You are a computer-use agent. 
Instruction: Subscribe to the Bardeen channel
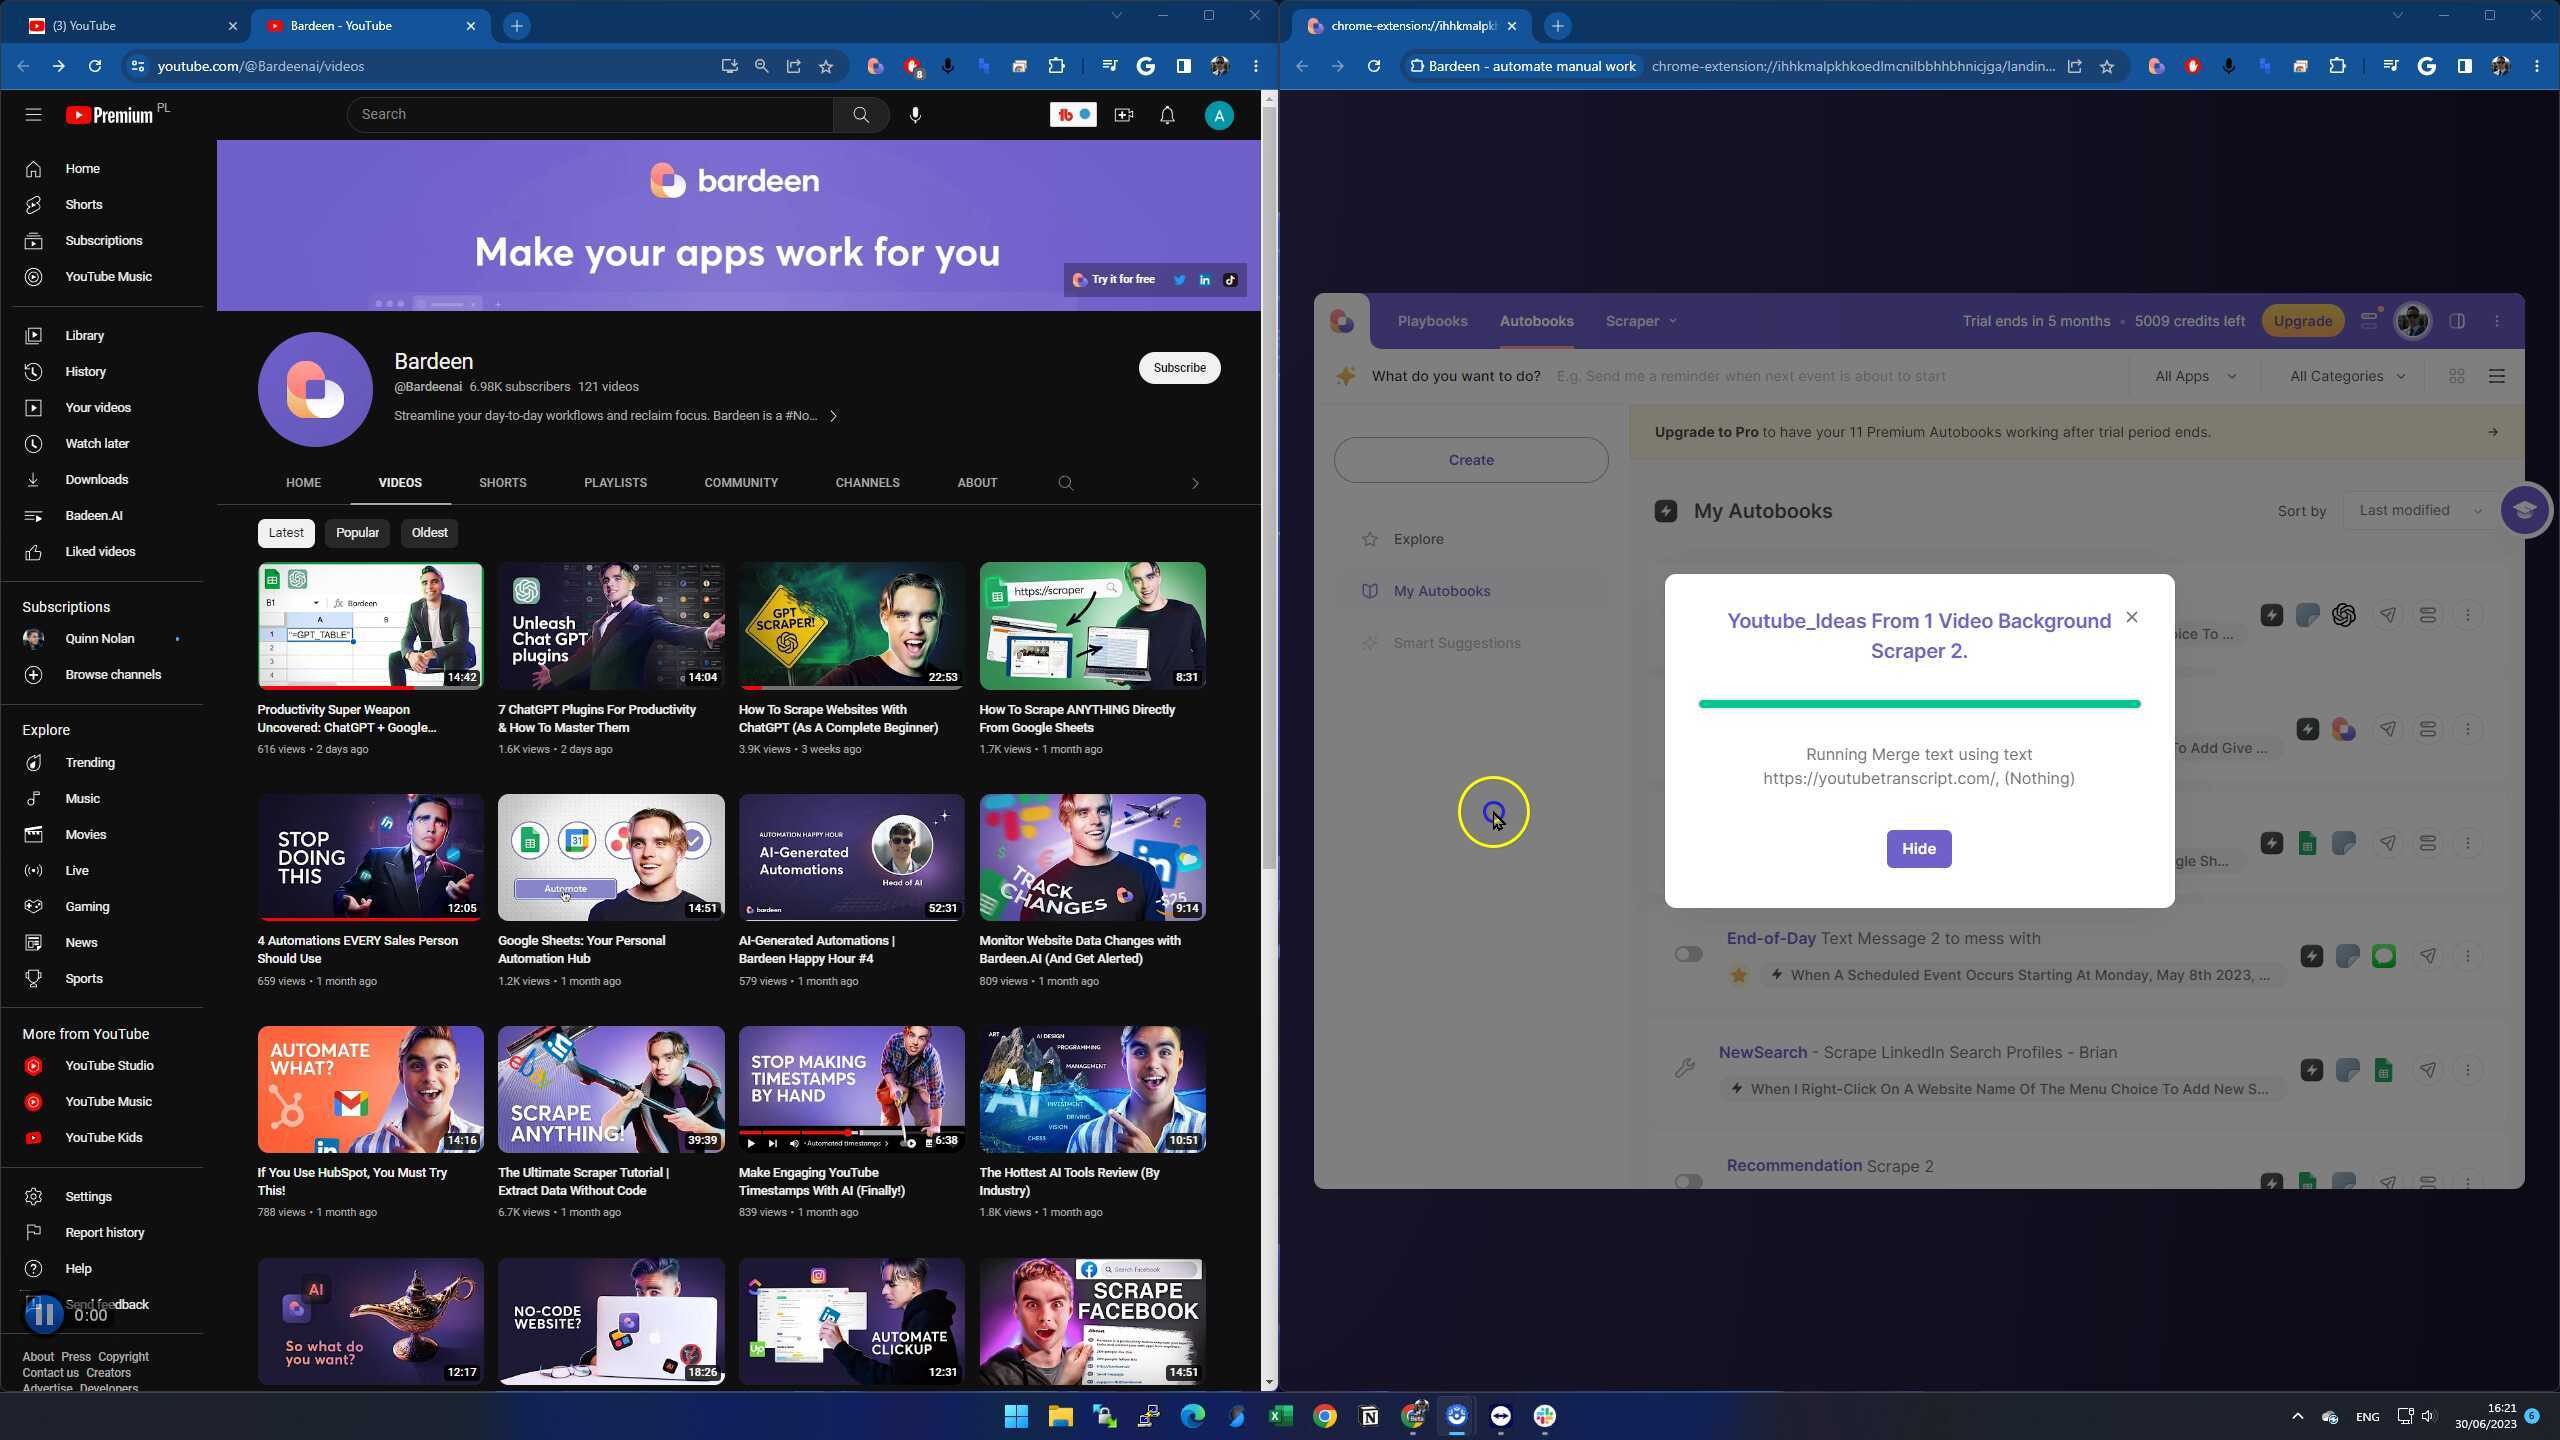click(1179, 368)
